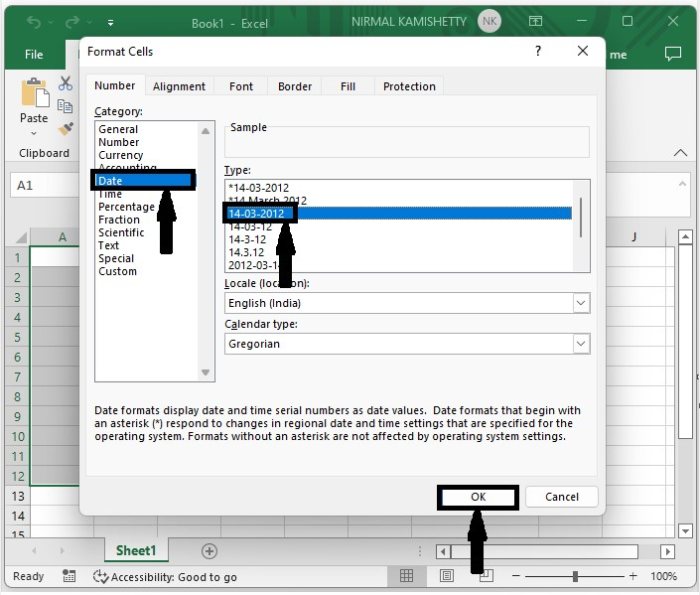
Task: Click the zoom slider handle
Action: (x=575, y=576)
